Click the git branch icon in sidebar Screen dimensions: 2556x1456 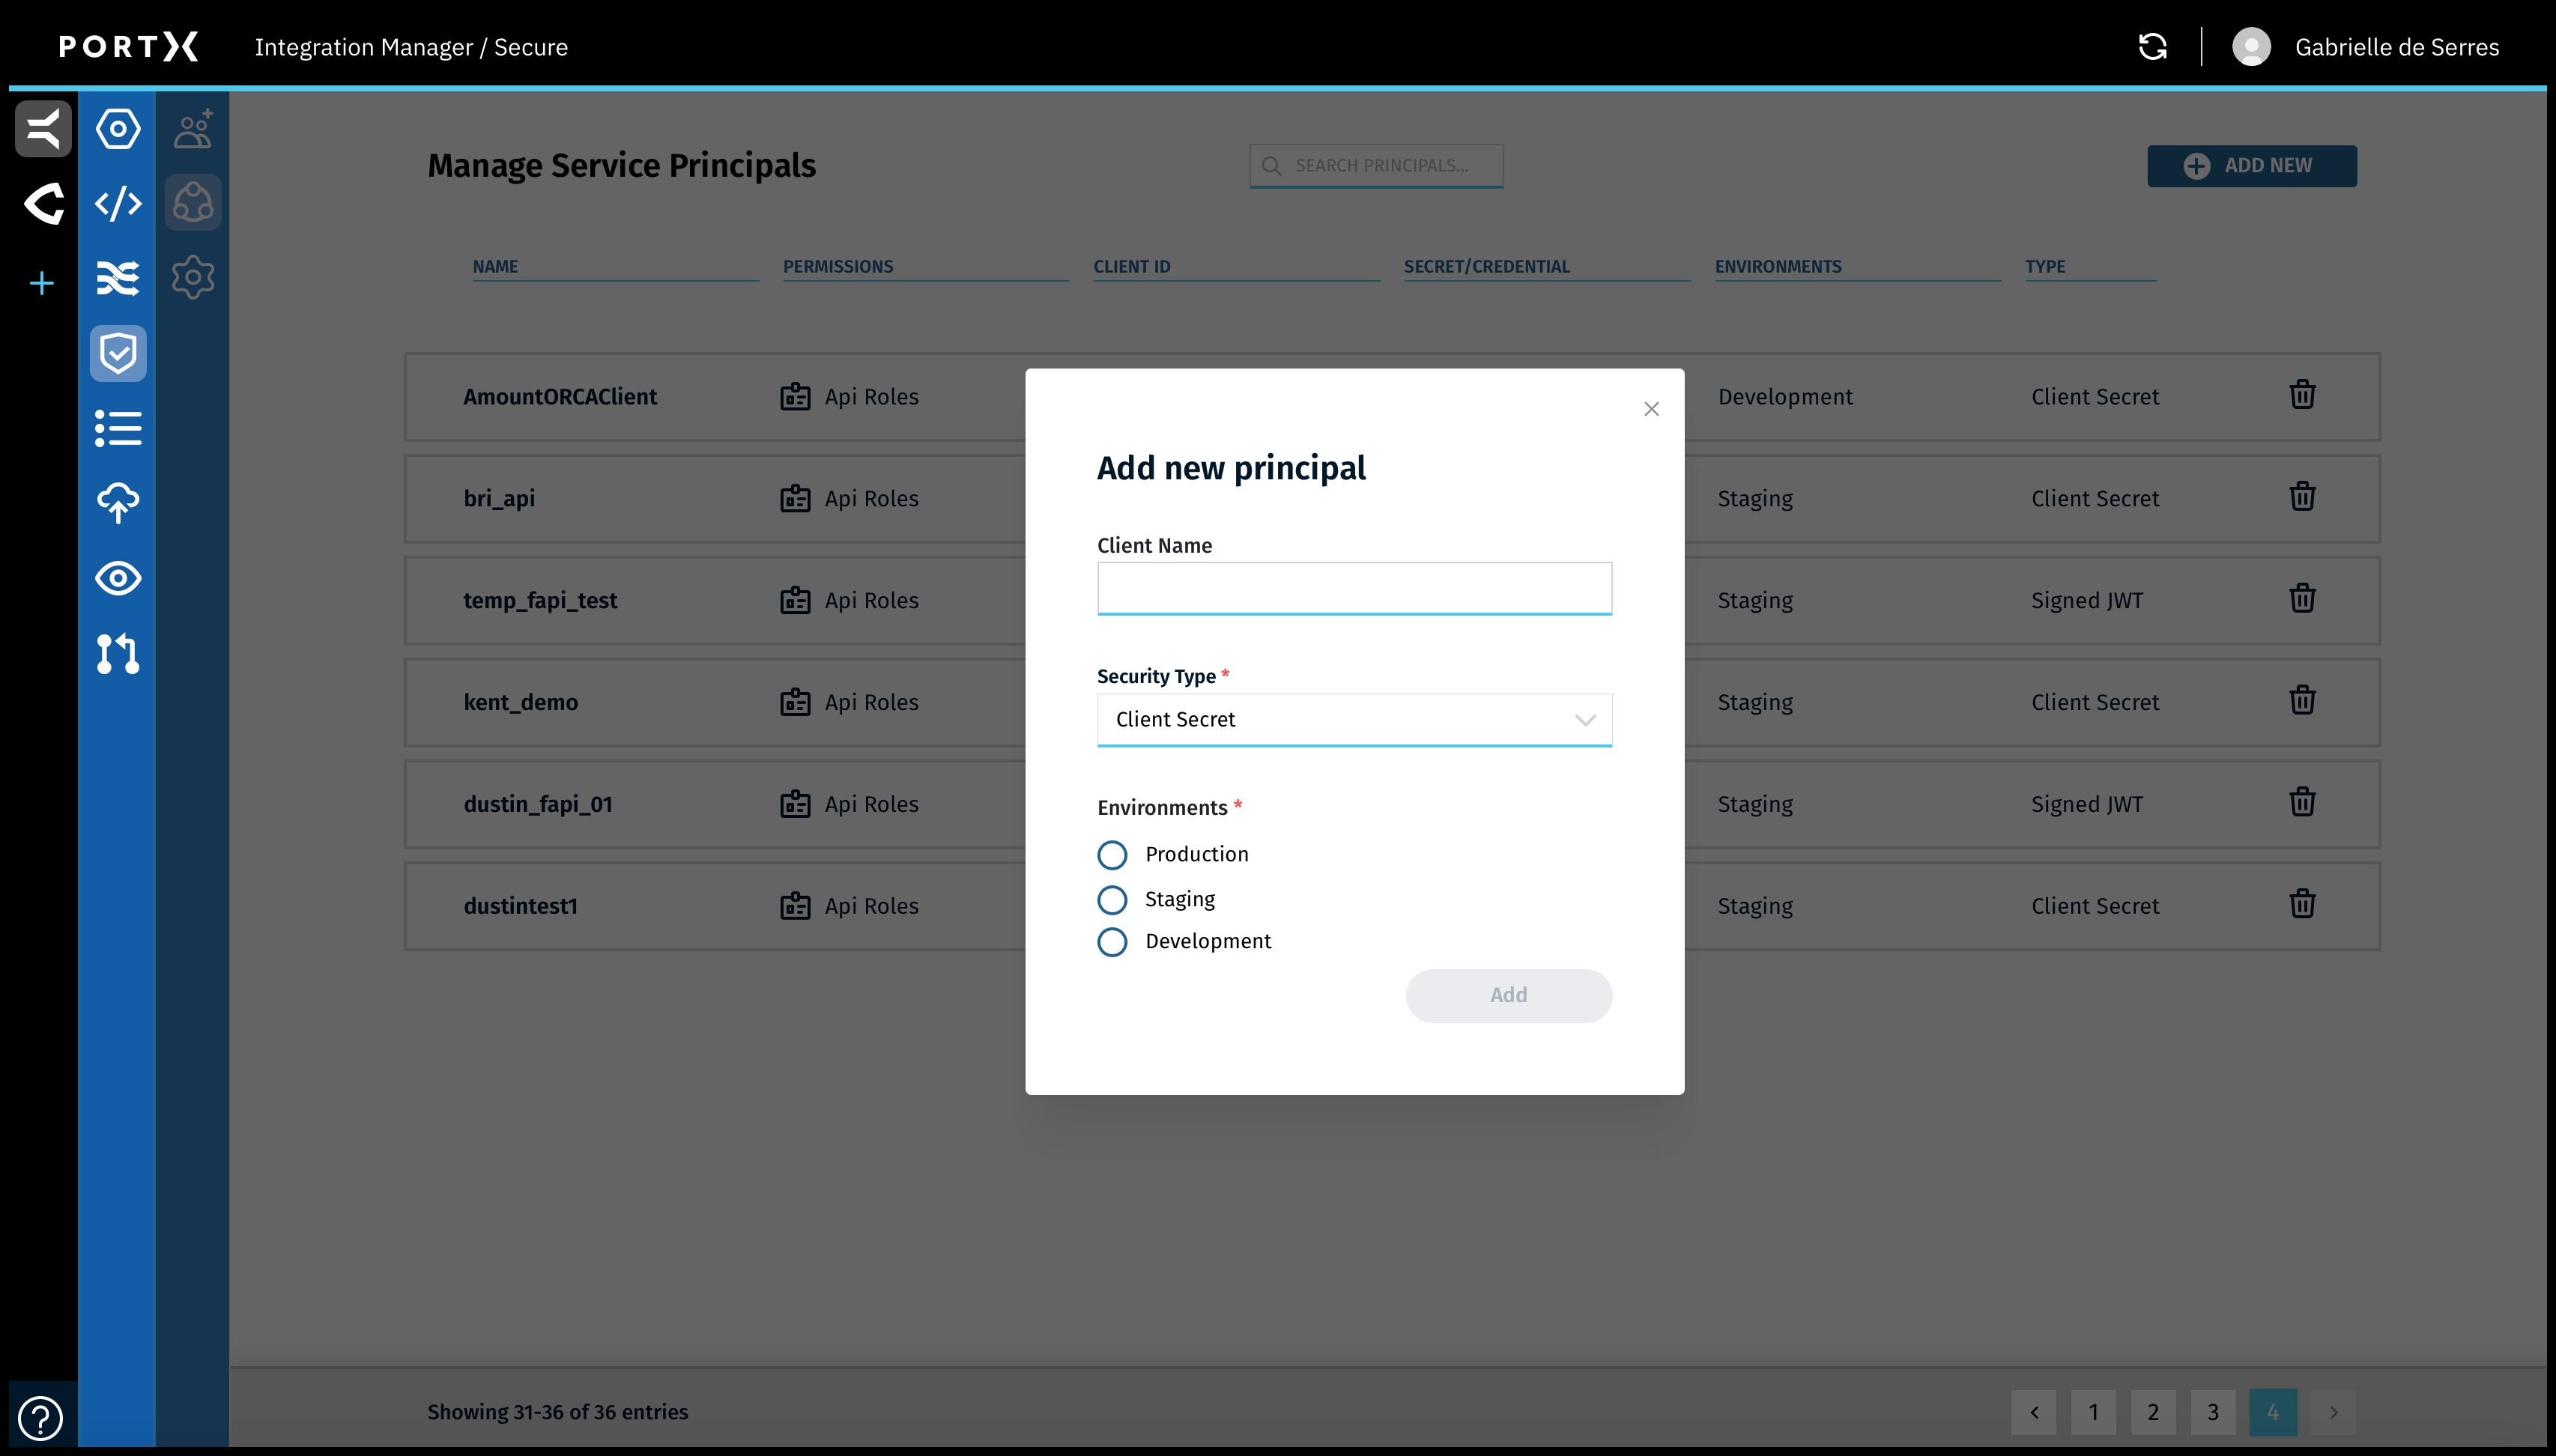(x=118, y=654)
